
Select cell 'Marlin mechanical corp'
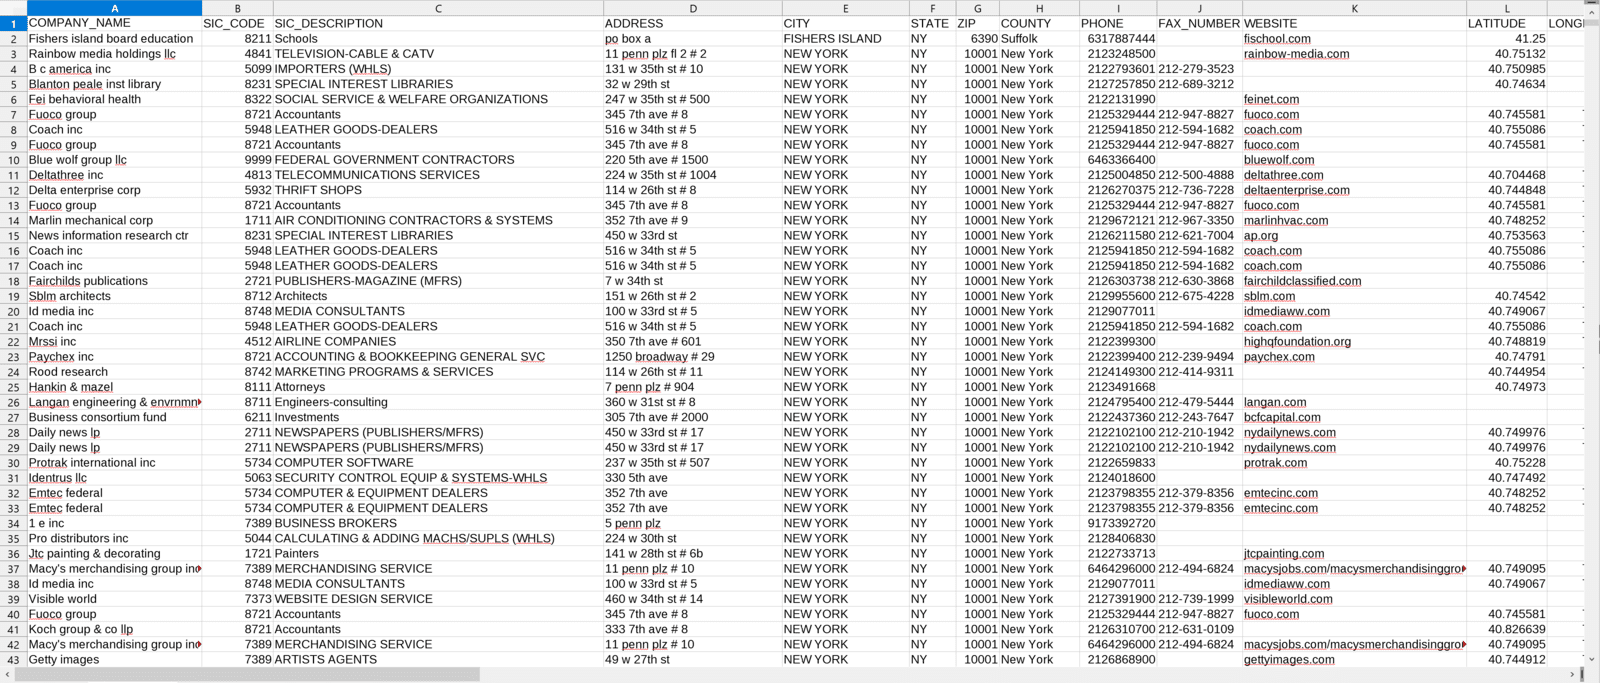(114, 220)
